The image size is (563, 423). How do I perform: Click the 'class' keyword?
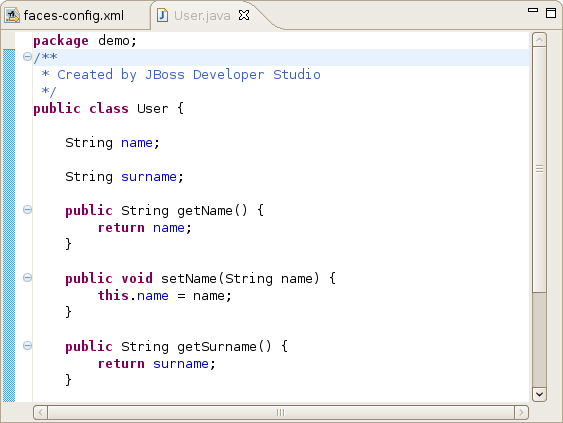[x=109, y=108]
